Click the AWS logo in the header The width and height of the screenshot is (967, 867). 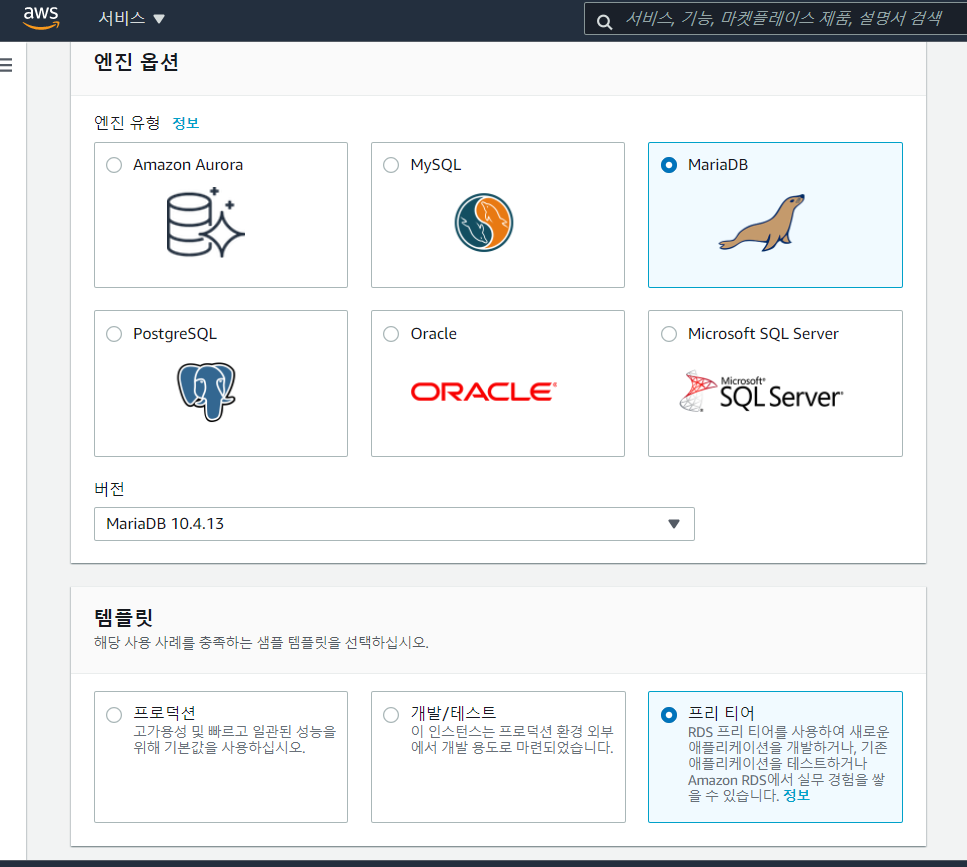41,18
